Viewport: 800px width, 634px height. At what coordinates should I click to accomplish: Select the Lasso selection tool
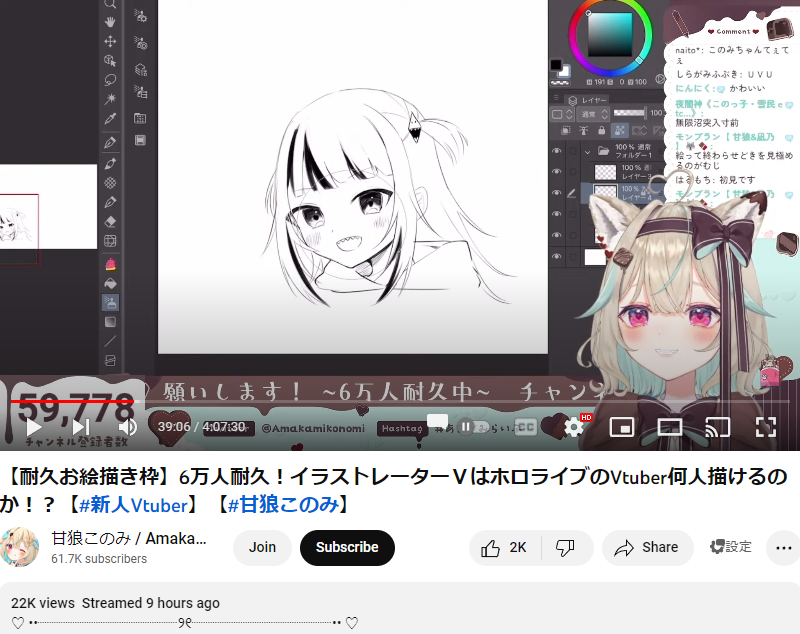(x=110, y=80)
